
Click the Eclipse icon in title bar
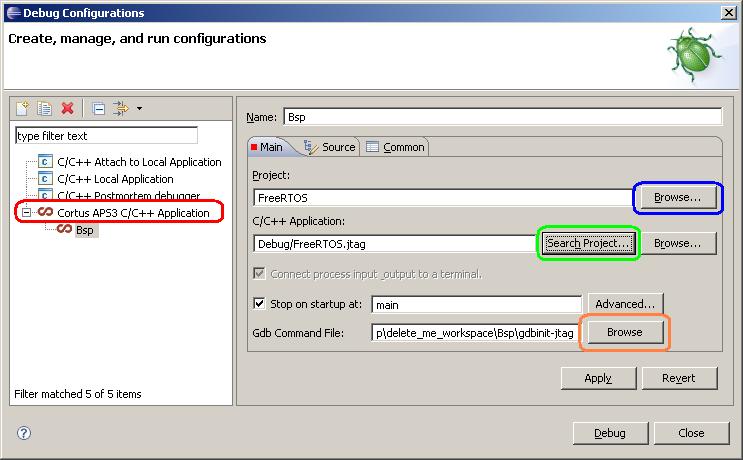coord(13,13)
